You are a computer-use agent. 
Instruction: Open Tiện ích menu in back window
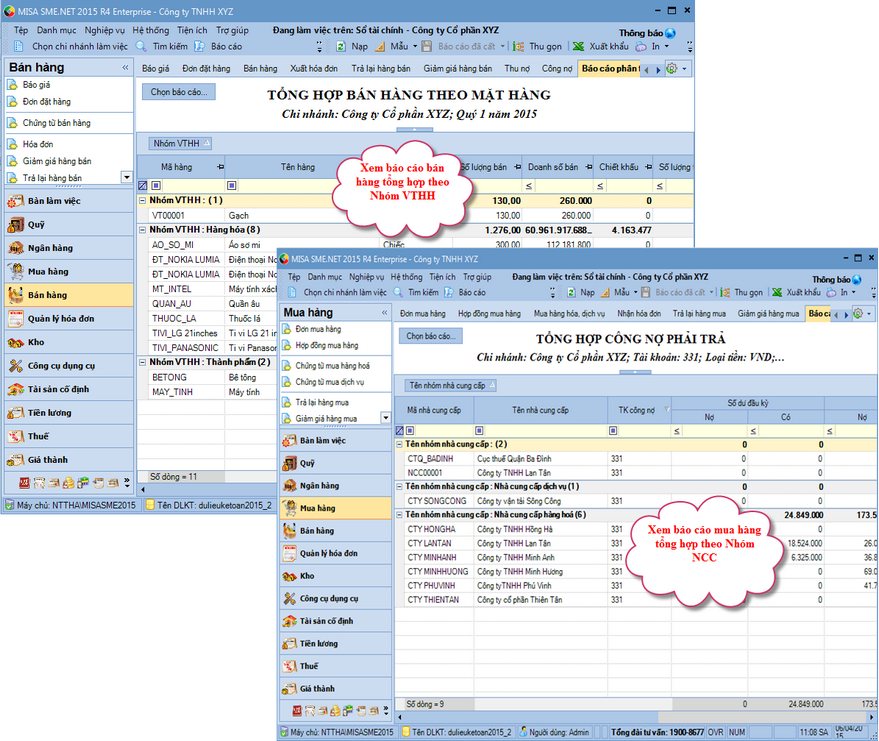tap(192, 30)
